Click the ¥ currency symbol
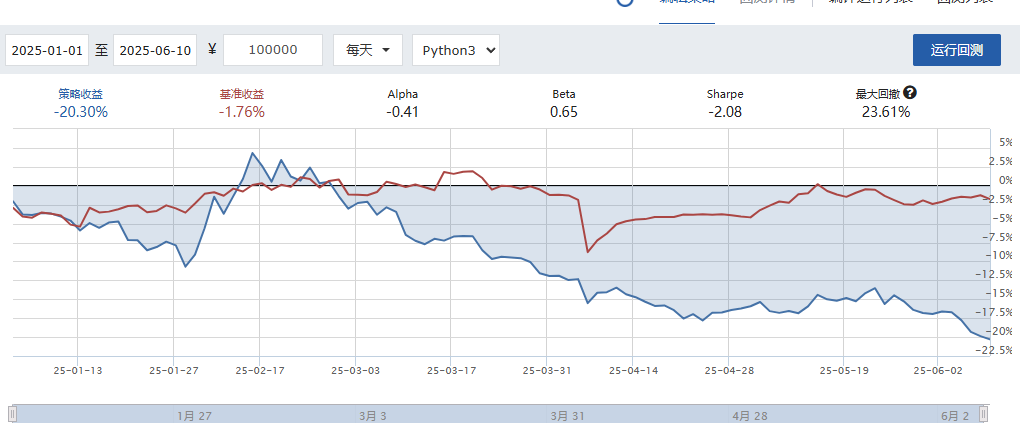The width and height of the screenshot is (1020, 423). 212,50
